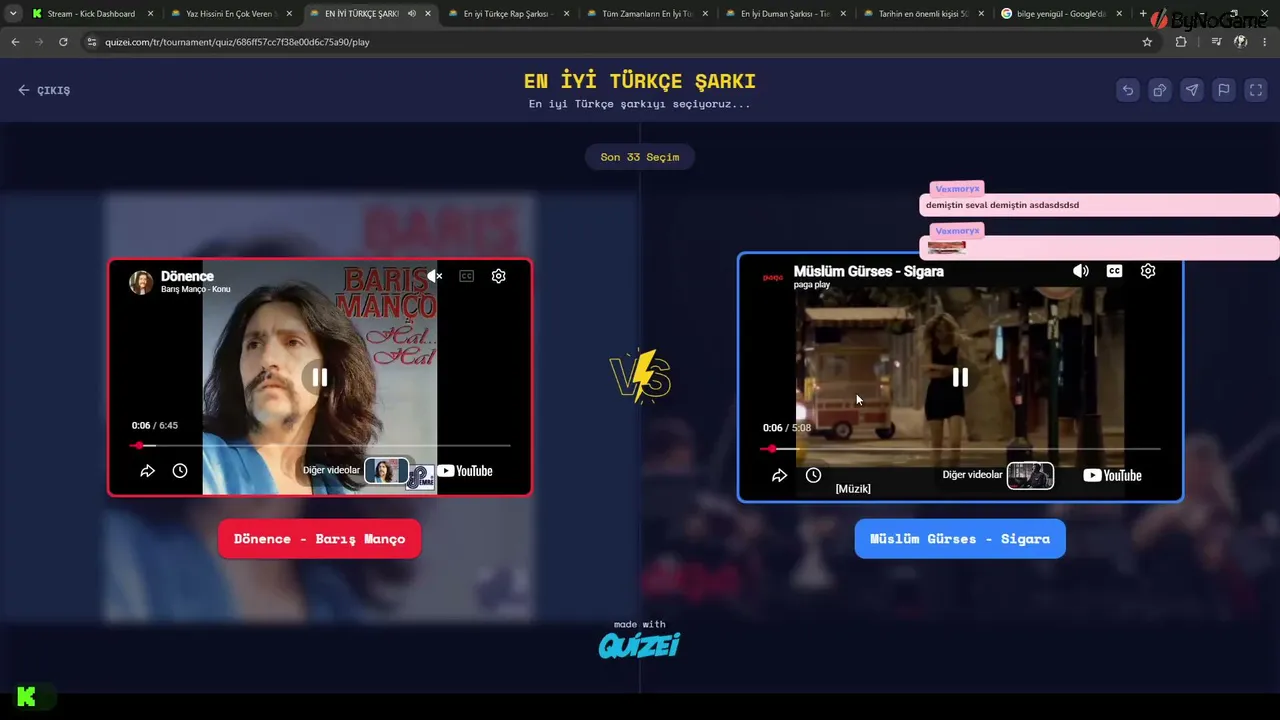Exit the quiz via ÇIKIŞ

(44, 90)
